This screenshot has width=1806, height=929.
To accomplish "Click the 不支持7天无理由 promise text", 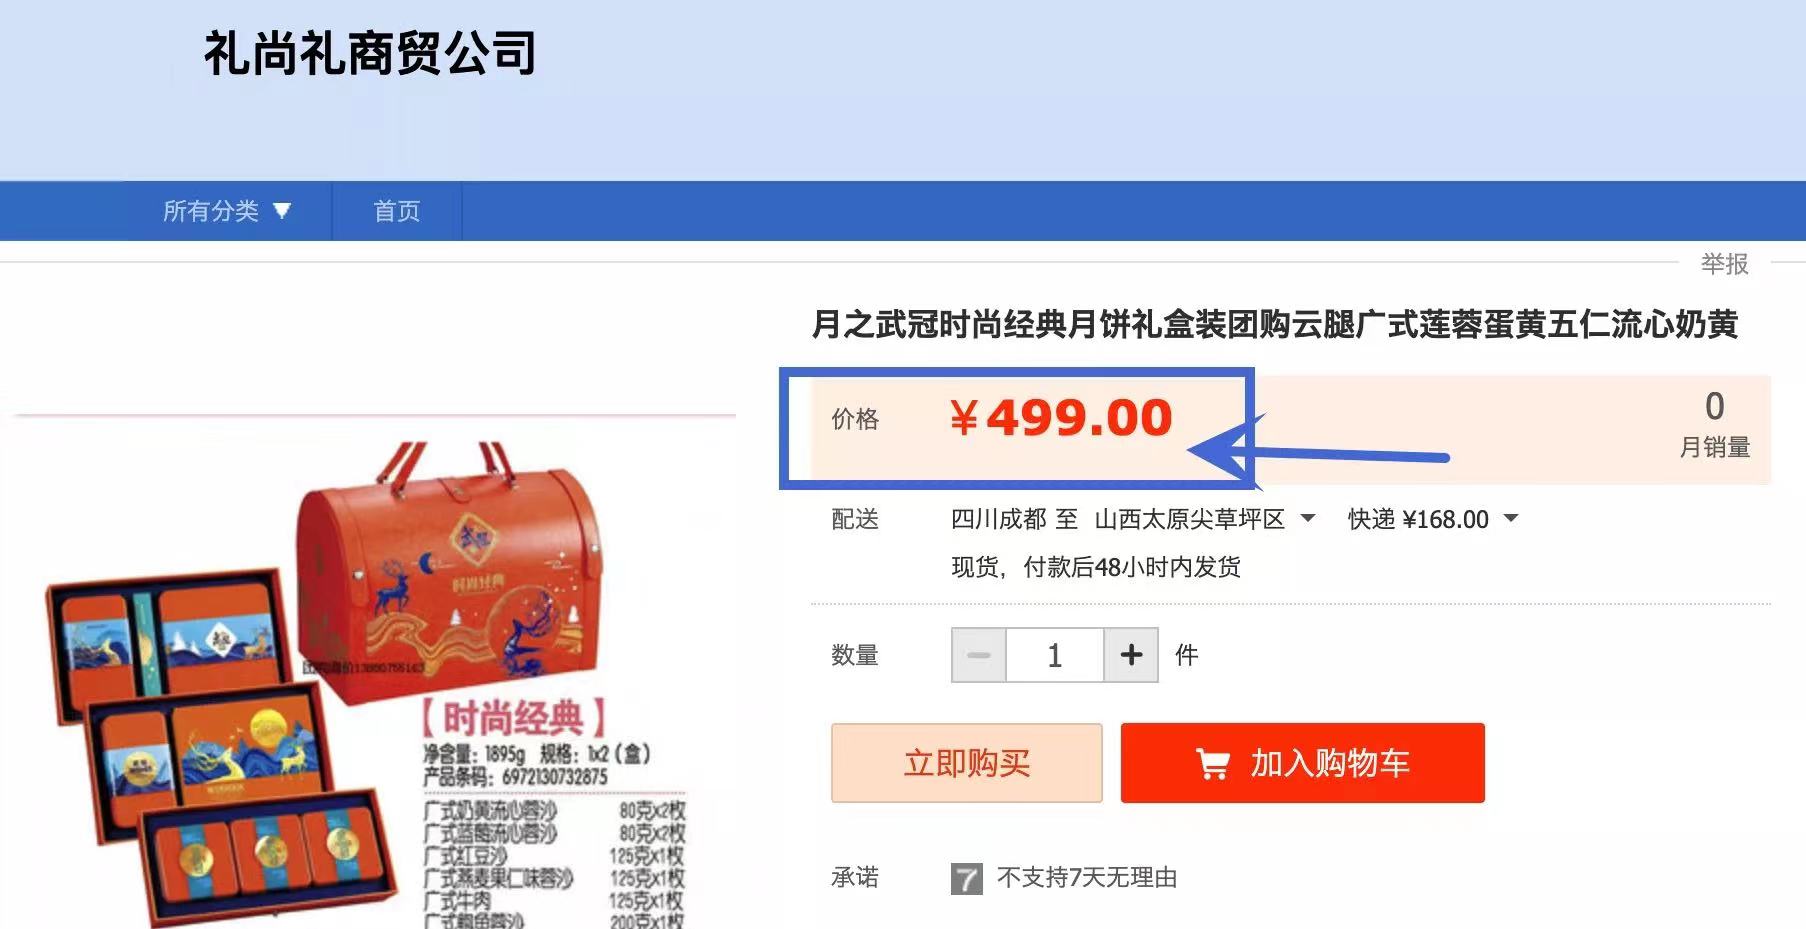I will pyautogui.click(x=1087, y=878).
